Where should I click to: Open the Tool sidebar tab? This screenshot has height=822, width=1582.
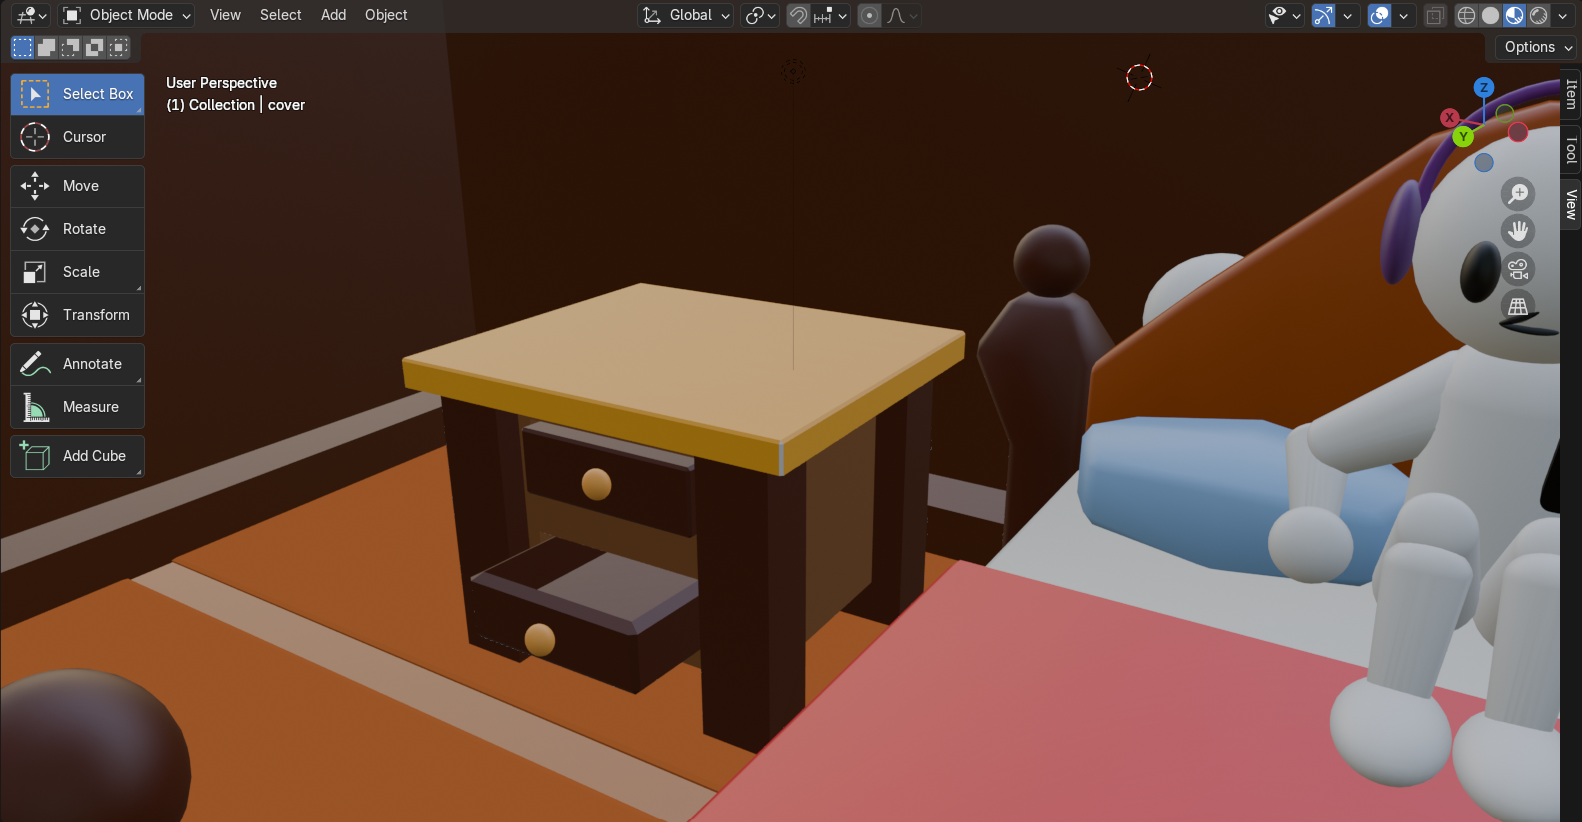pos(1571,149)
